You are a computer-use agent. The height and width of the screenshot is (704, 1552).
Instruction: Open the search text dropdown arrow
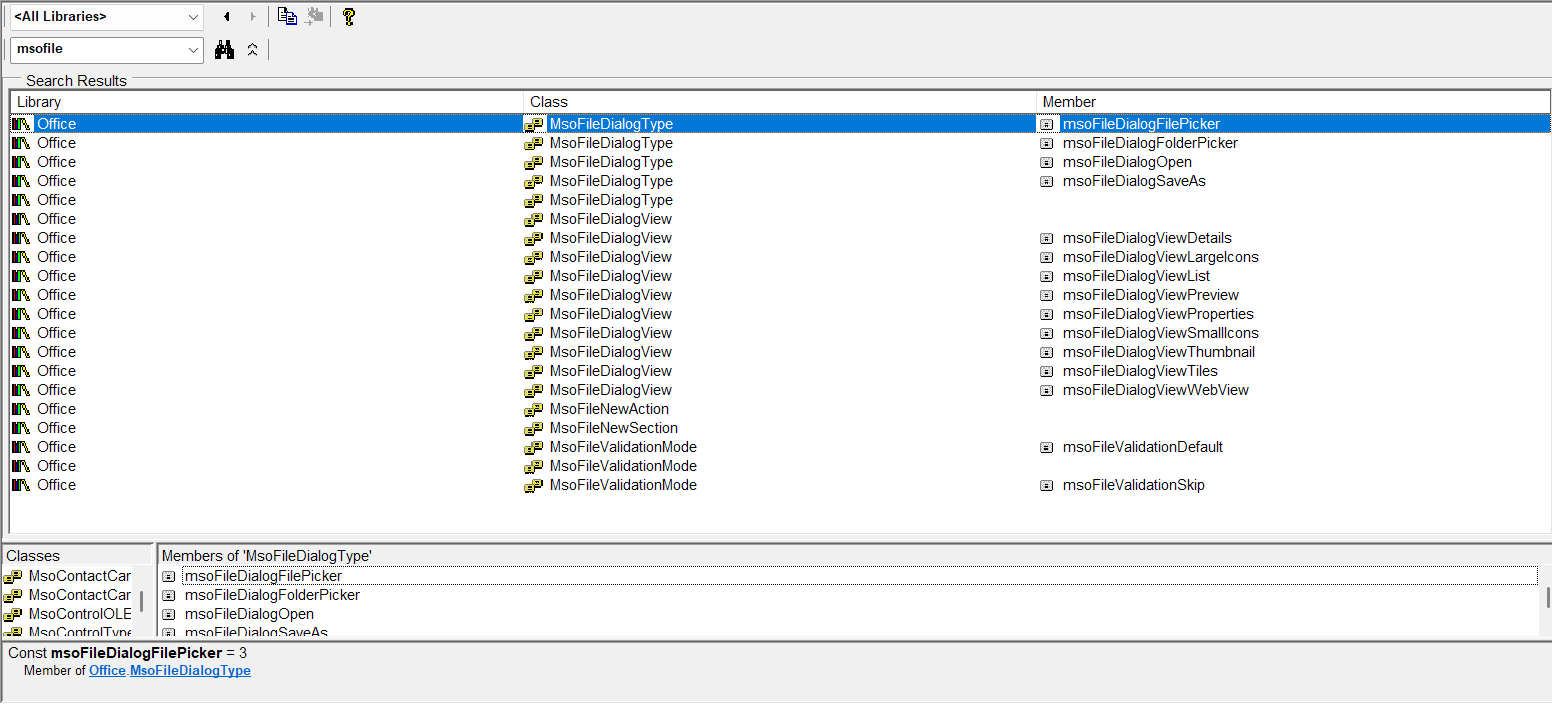click(193, 50)
